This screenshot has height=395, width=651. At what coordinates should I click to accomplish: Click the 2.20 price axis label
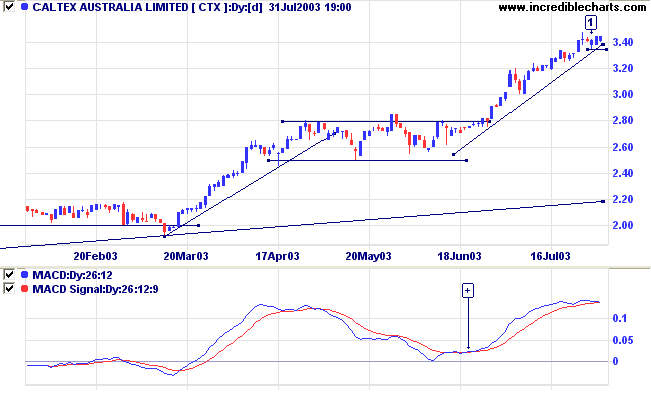click(x=623, y=199)
